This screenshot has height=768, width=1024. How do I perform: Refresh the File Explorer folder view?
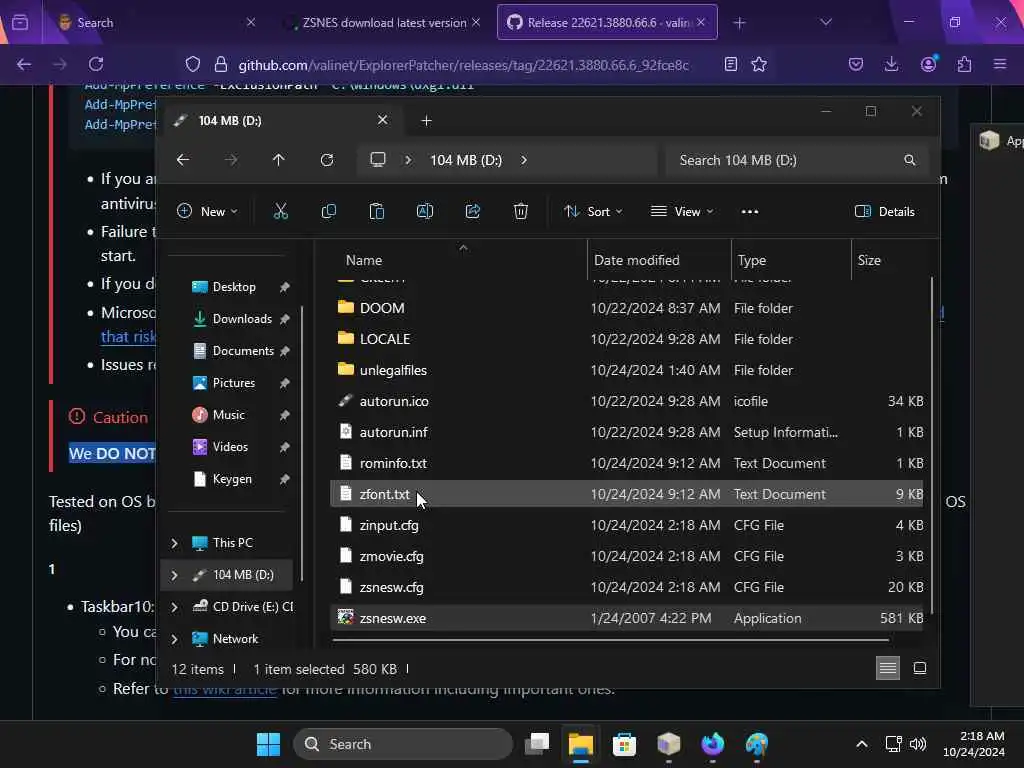327,160
